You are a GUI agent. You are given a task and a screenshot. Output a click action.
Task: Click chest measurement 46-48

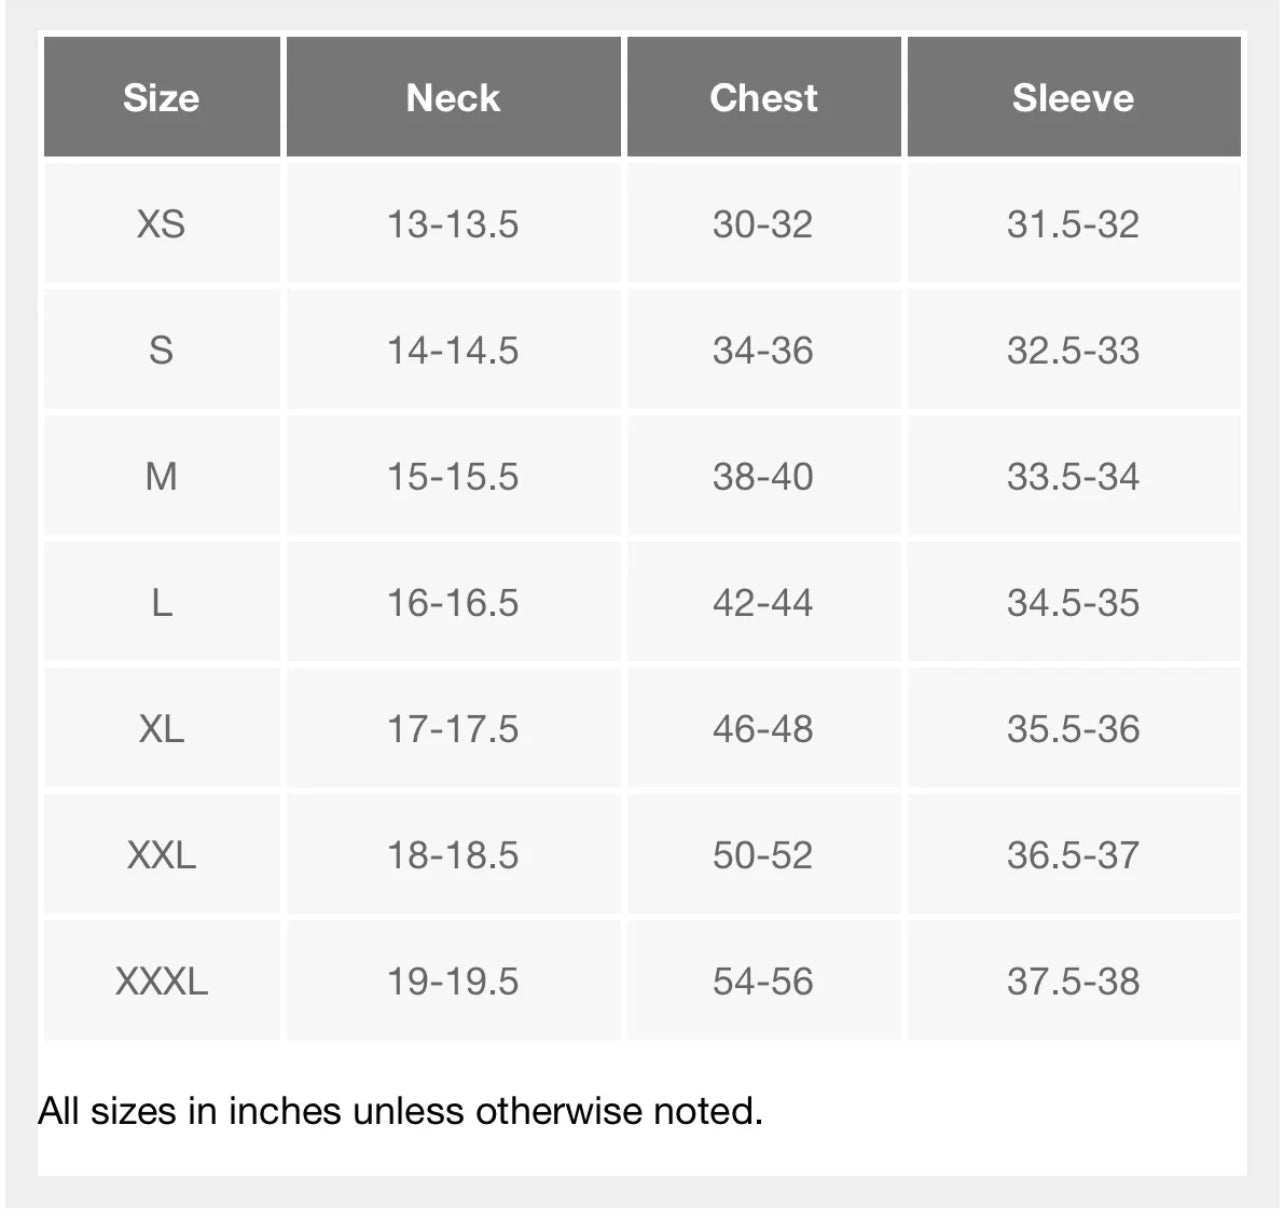tap(763, 729)
